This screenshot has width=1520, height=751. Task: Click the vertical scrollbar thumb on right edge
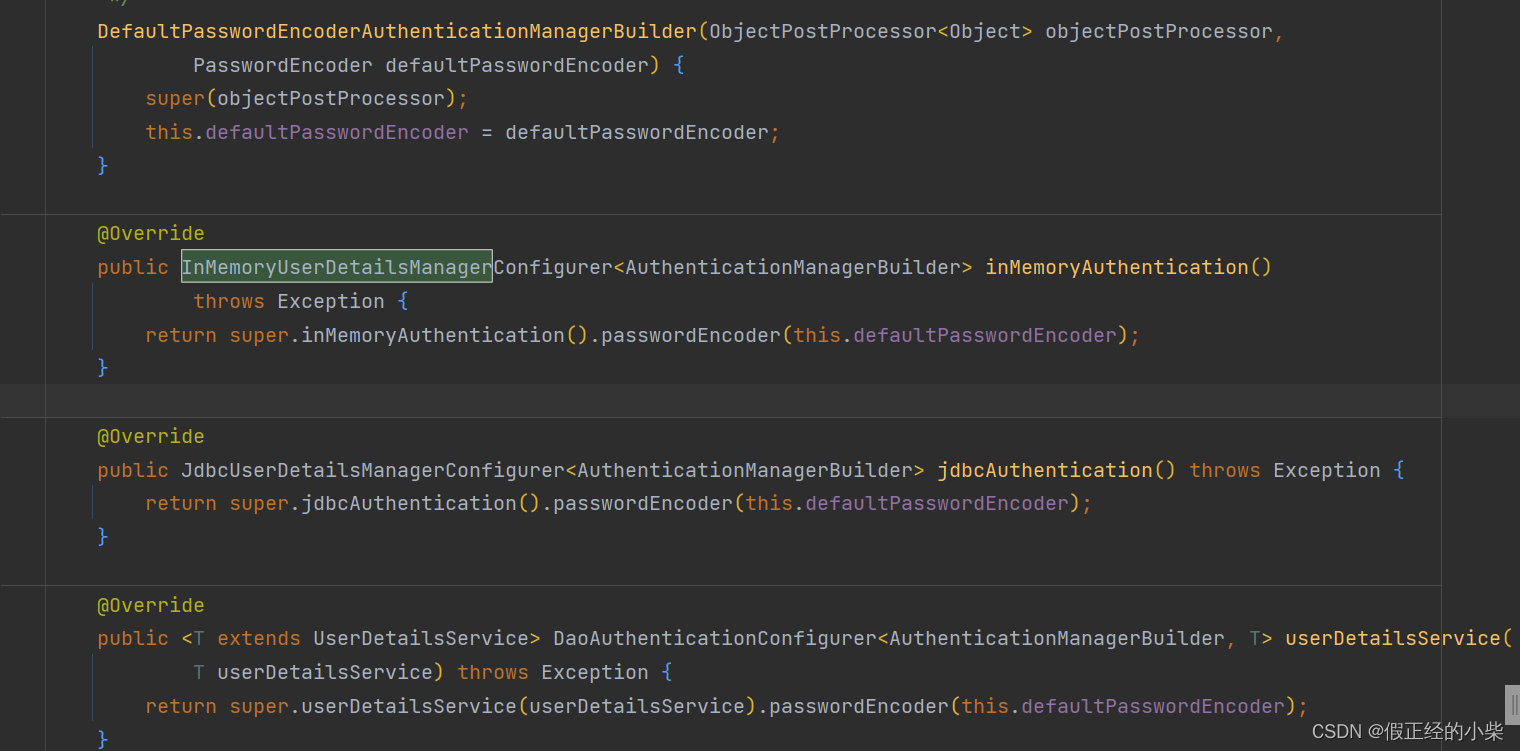[x=1512, y=705]
